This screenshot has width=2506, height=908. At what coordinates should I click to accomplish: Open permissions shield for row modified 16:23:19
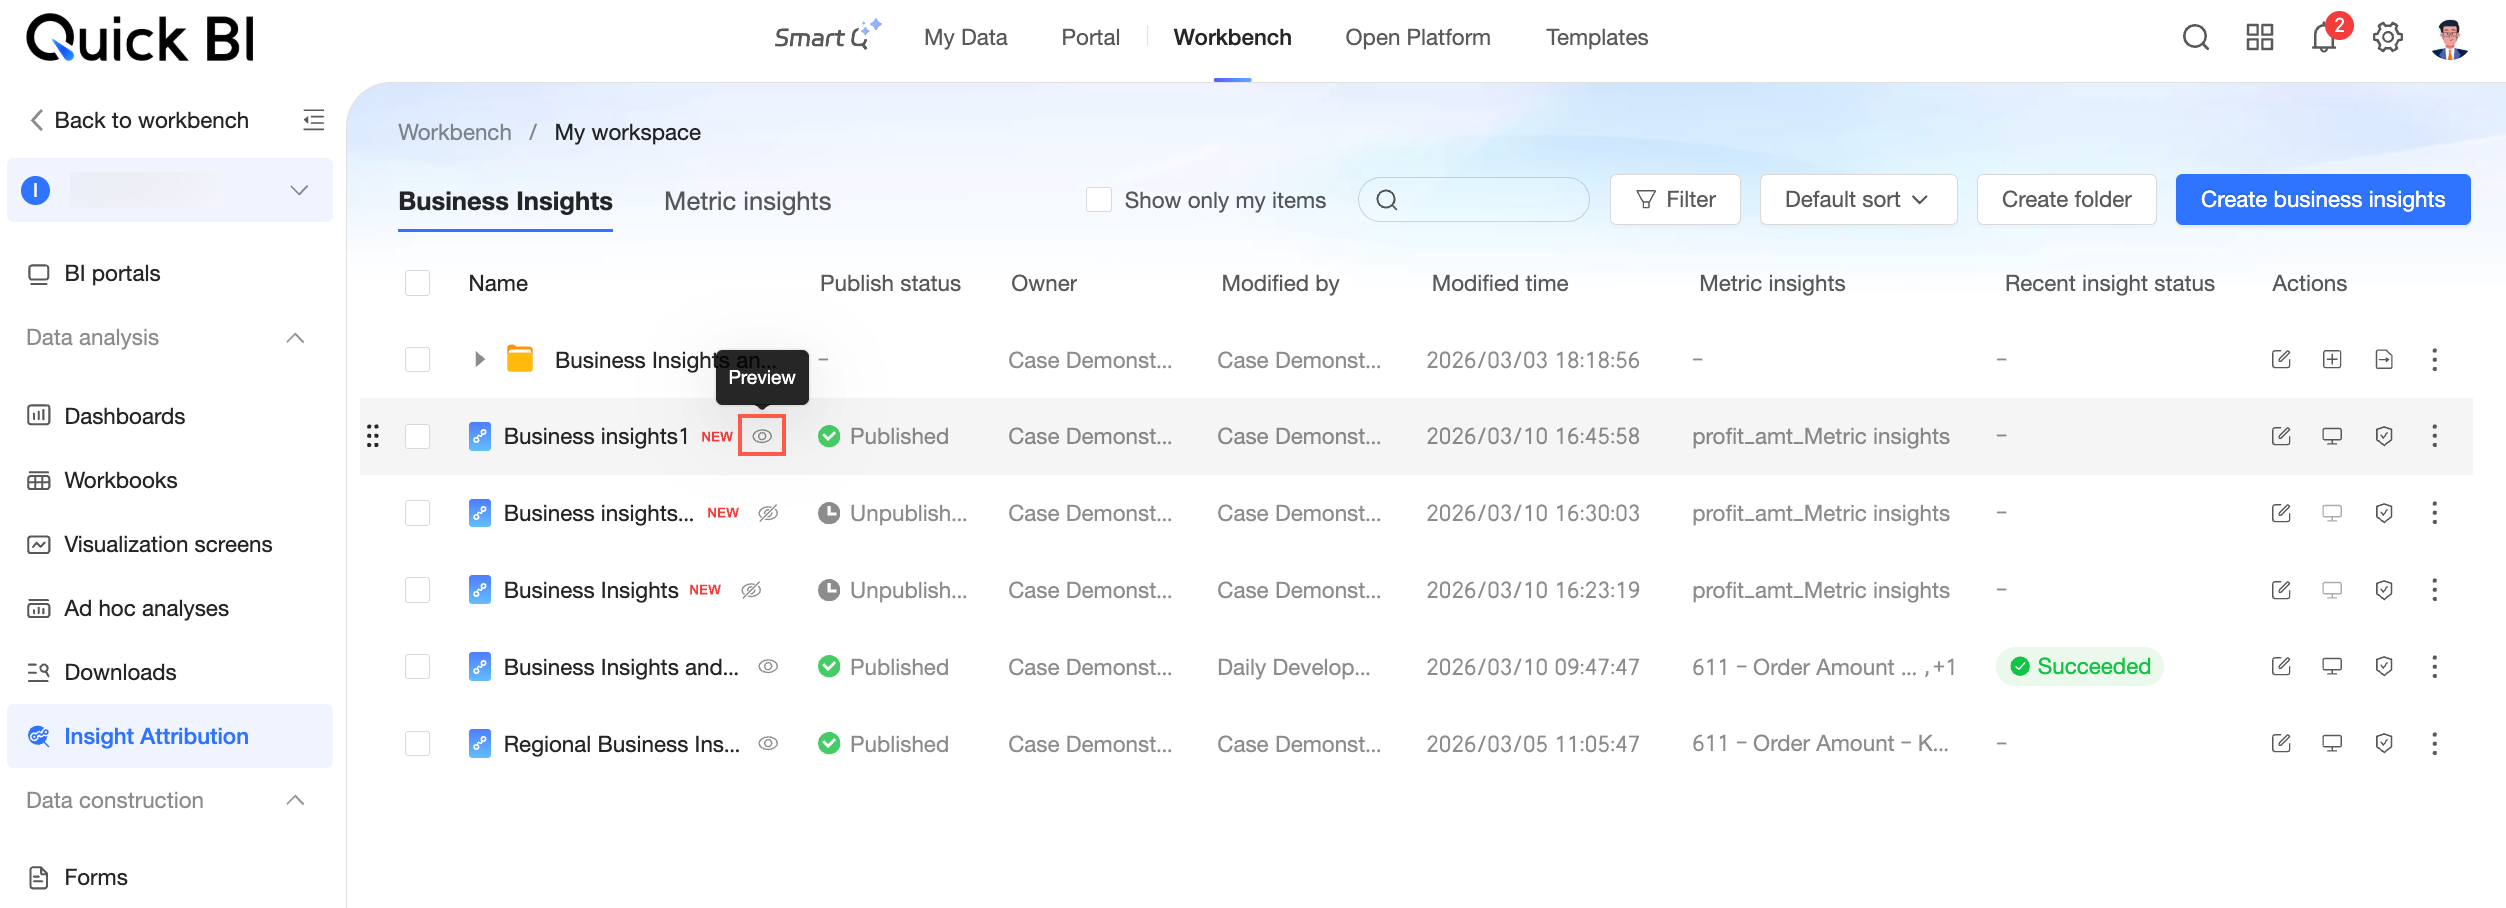tap(2384, 590)
